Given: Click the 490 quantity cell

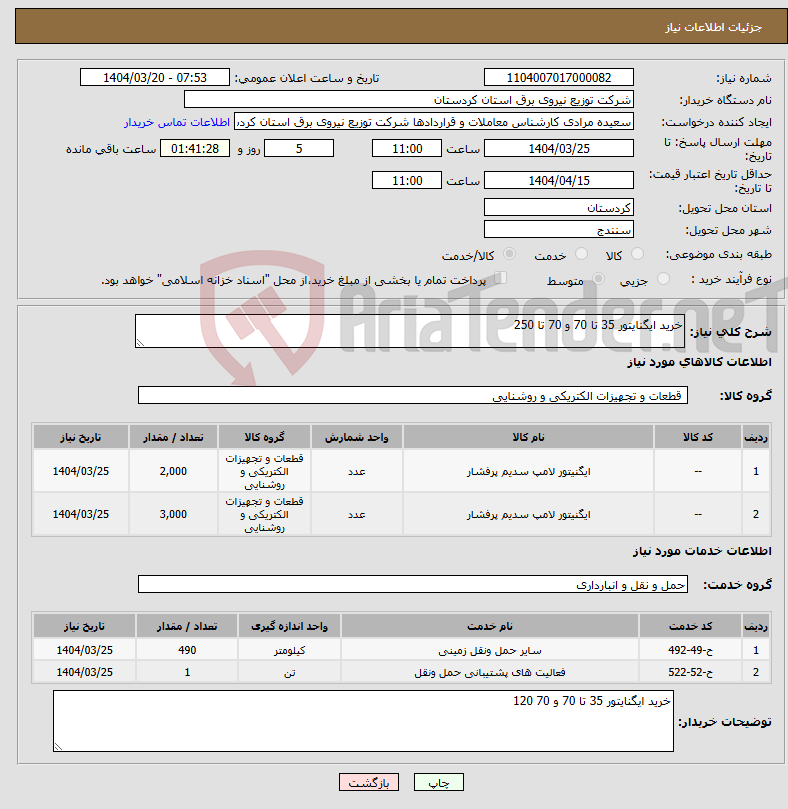Looking at the screenshot, I should (x=187, y=650).
